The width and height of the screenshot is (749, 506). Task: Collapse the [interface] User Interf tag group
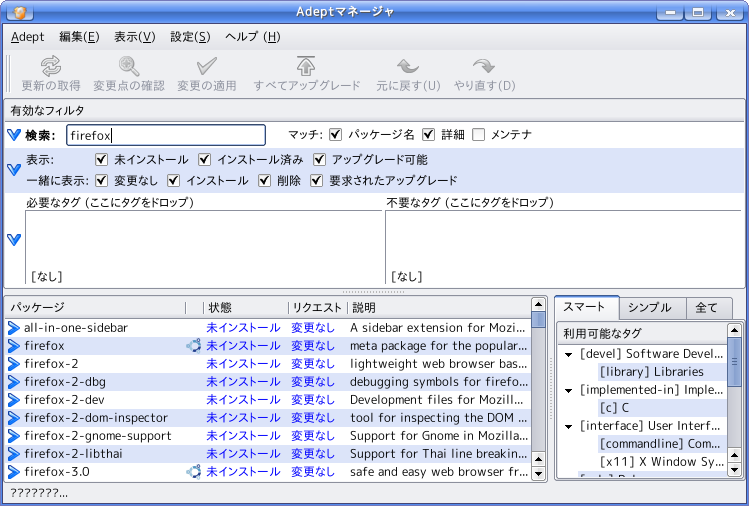click(x=568, y=427)
